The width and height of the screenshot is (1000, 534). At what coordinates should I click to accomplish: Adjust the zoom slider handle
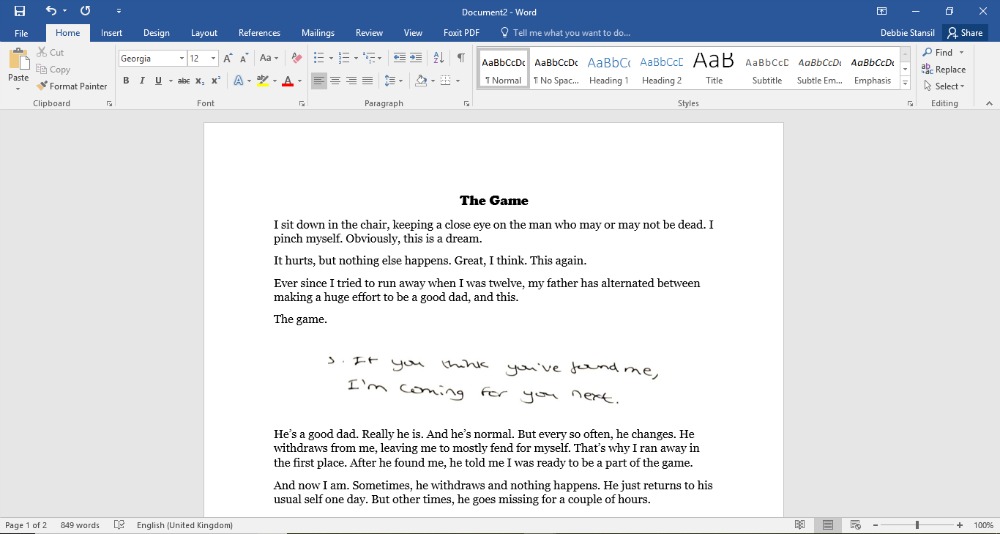click(x=917, y=525)
